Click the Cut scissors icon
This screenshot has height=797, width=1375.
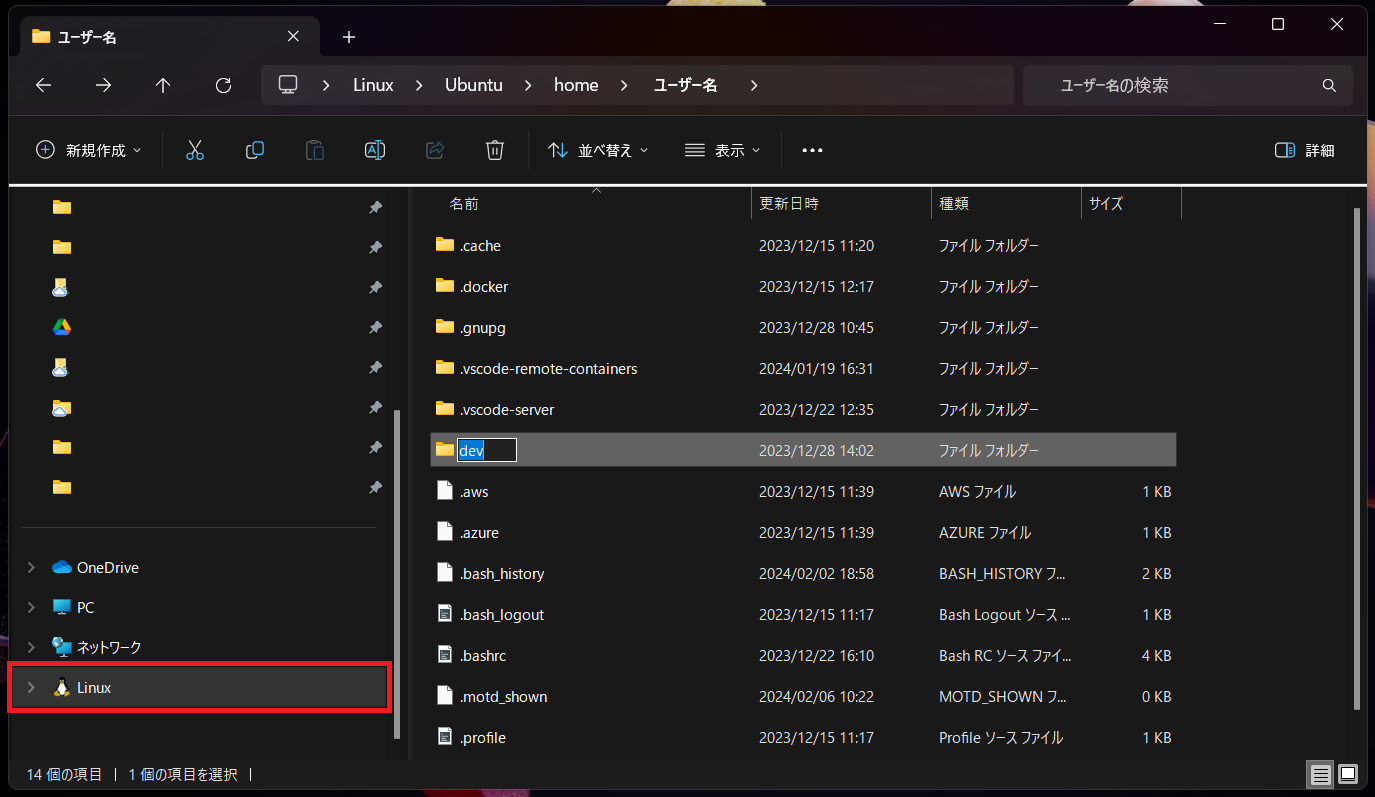195,150
